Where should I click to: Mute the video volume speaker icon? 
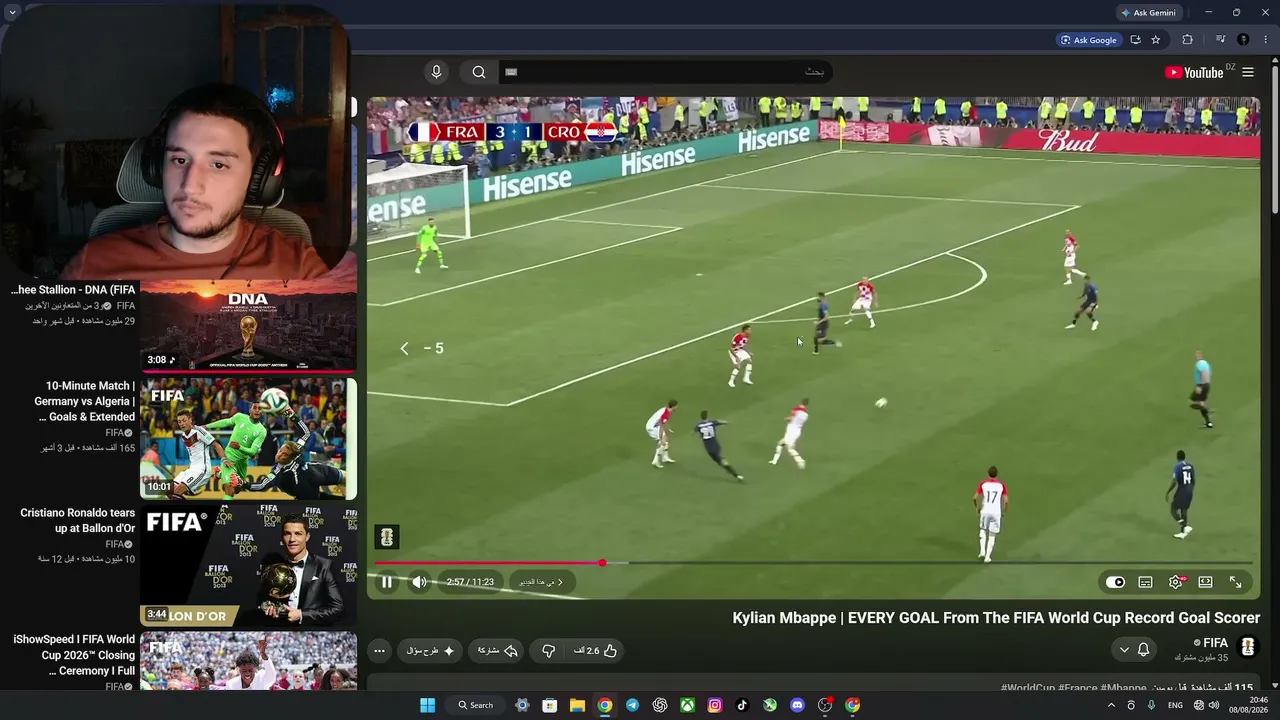point(419,582)
